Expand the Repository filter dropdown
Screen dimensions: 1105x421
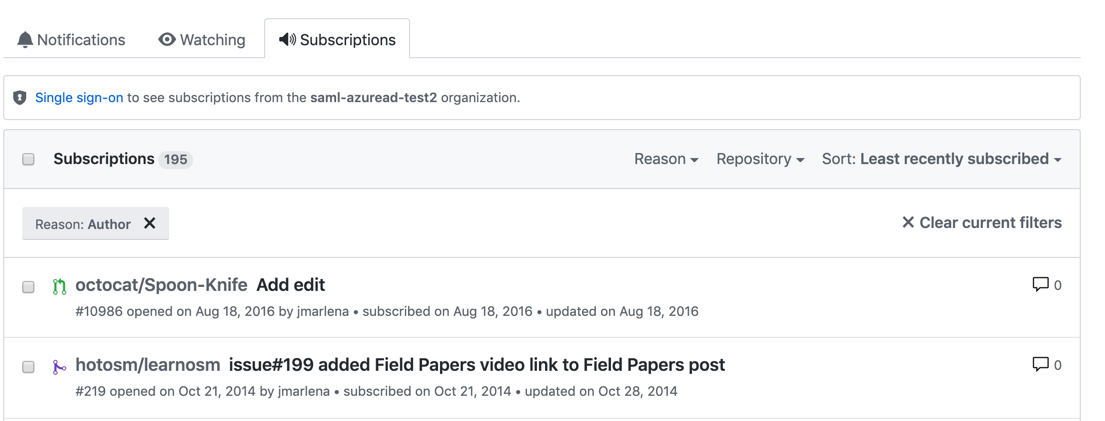(x=760, y=159)
